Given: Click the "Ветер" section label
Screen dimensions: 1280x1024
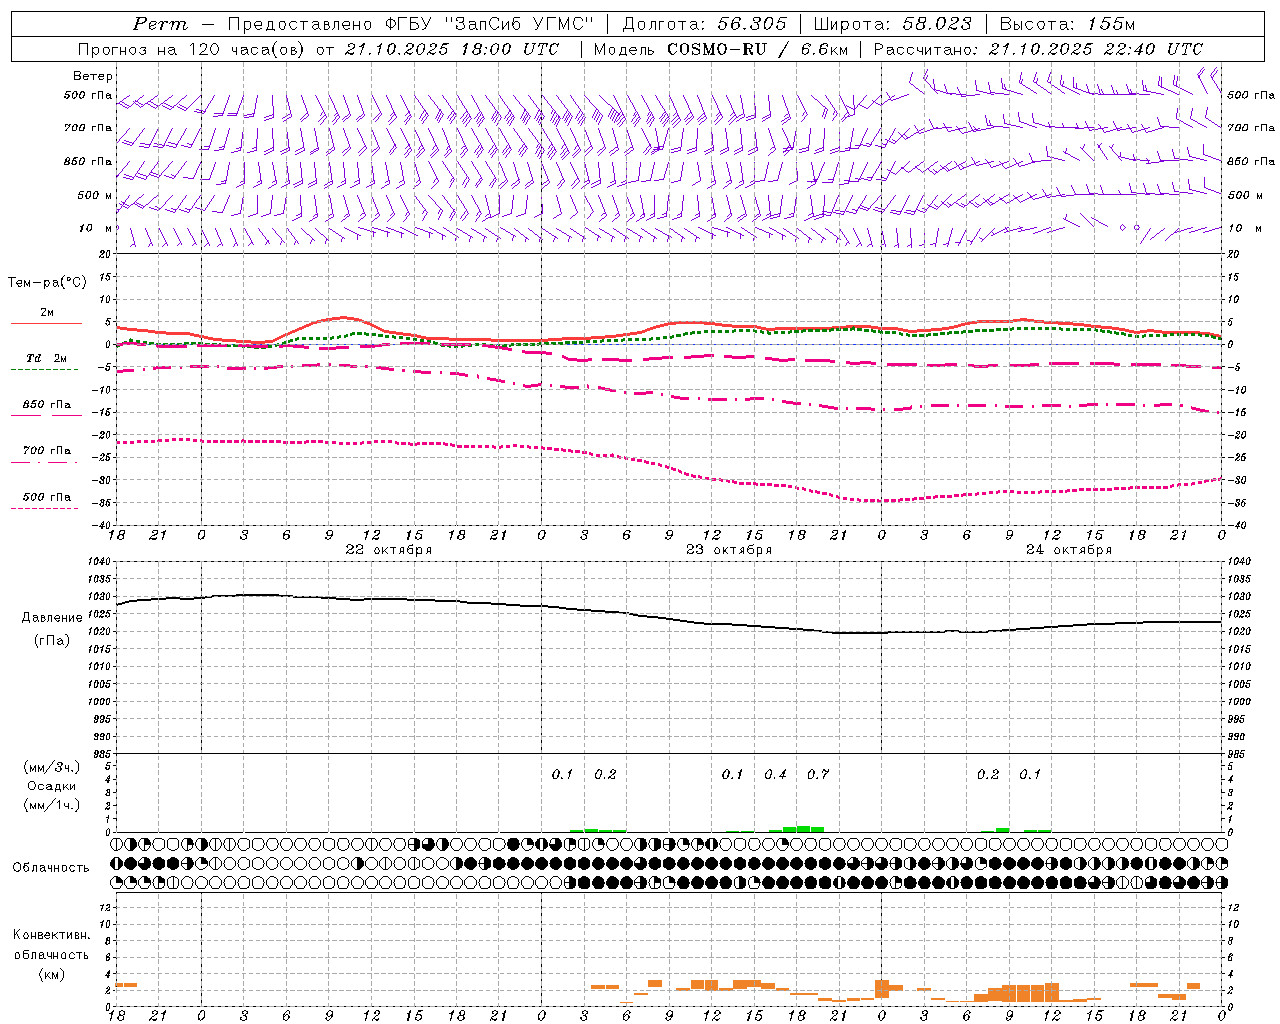Looking at the screenshot, I should (93, 76).
